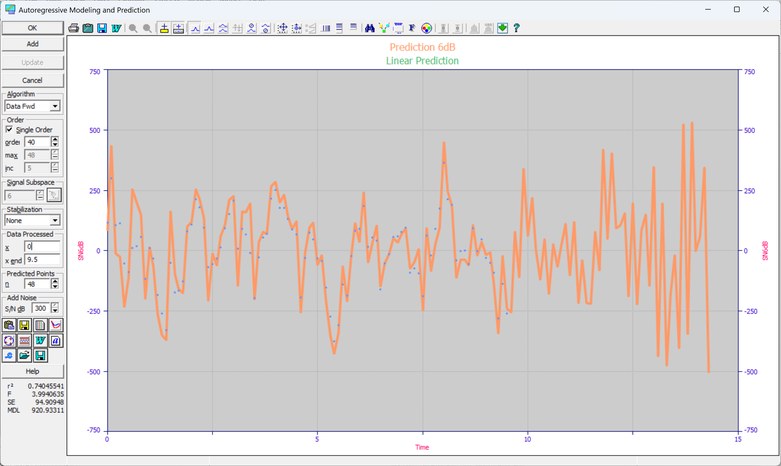Click the Add button

(x=32, y=44)
